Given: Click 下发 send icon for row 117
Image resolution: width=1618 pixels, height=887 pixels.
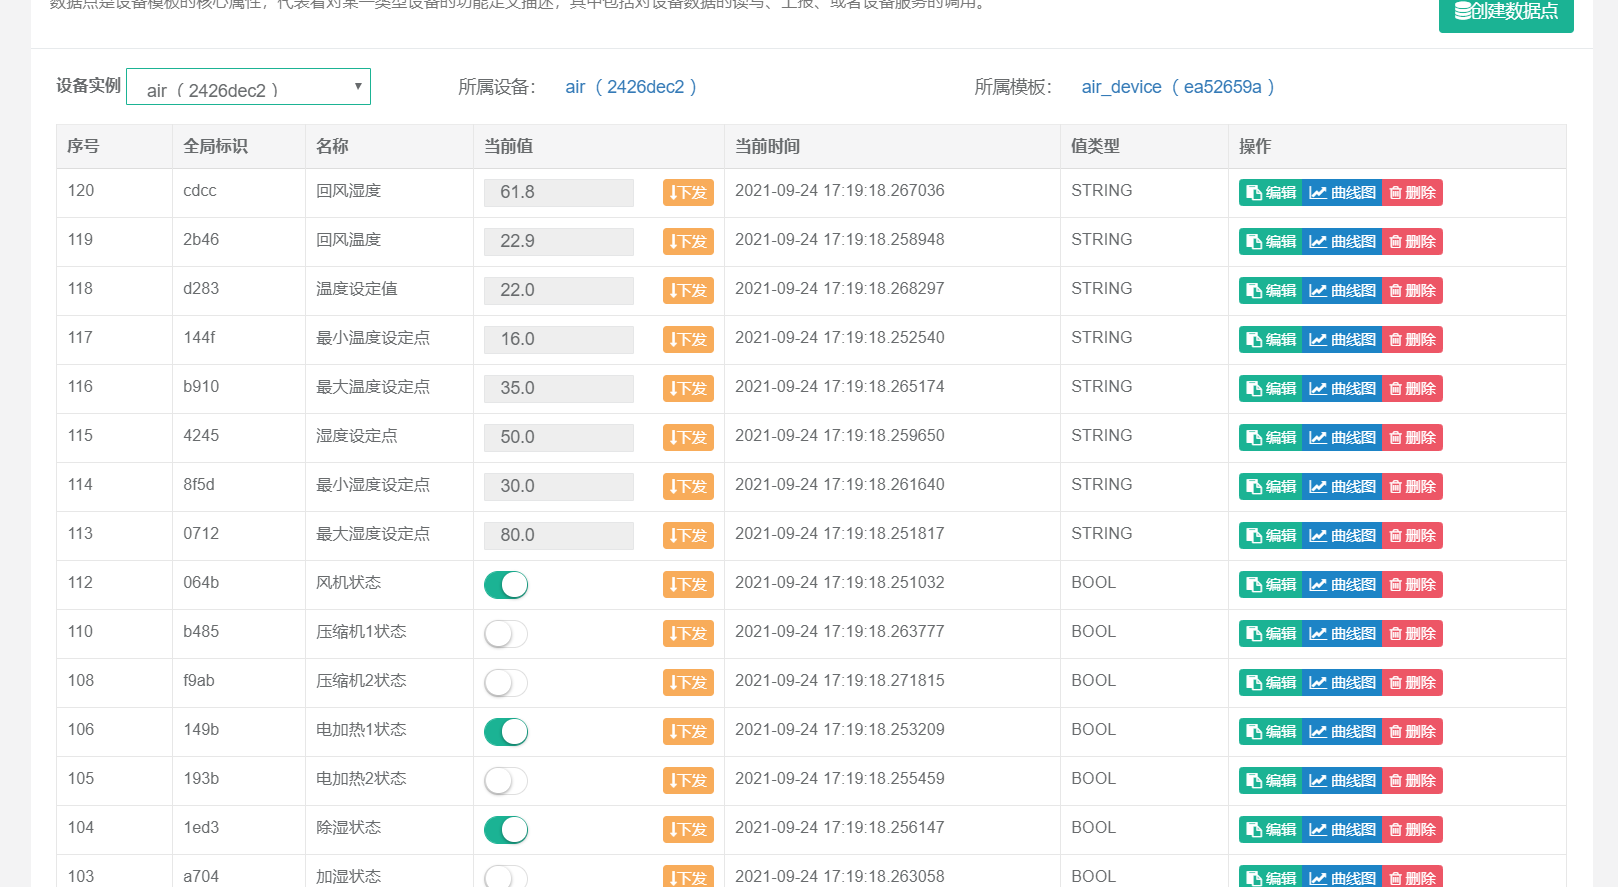Looking at the screenshot, I should tap(688, 340).
